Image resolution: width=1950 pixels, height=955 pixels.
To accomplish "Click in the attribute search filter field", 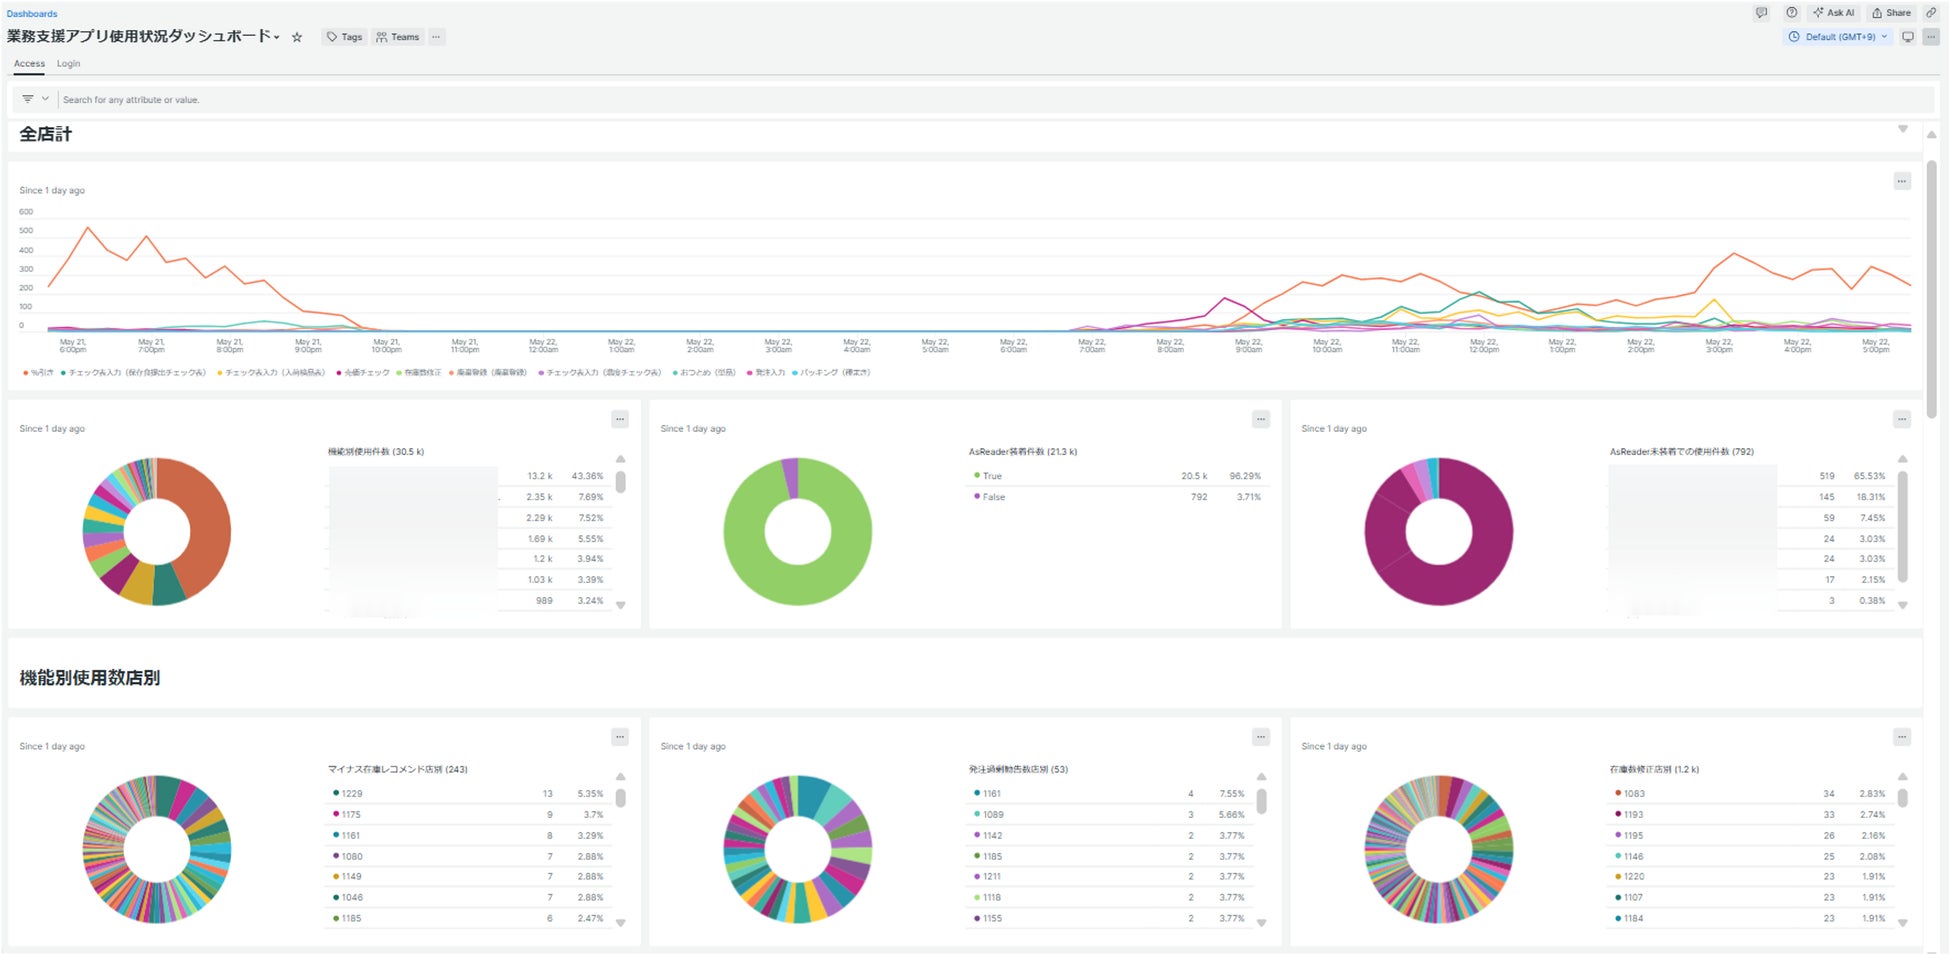I will pos(990,100).
